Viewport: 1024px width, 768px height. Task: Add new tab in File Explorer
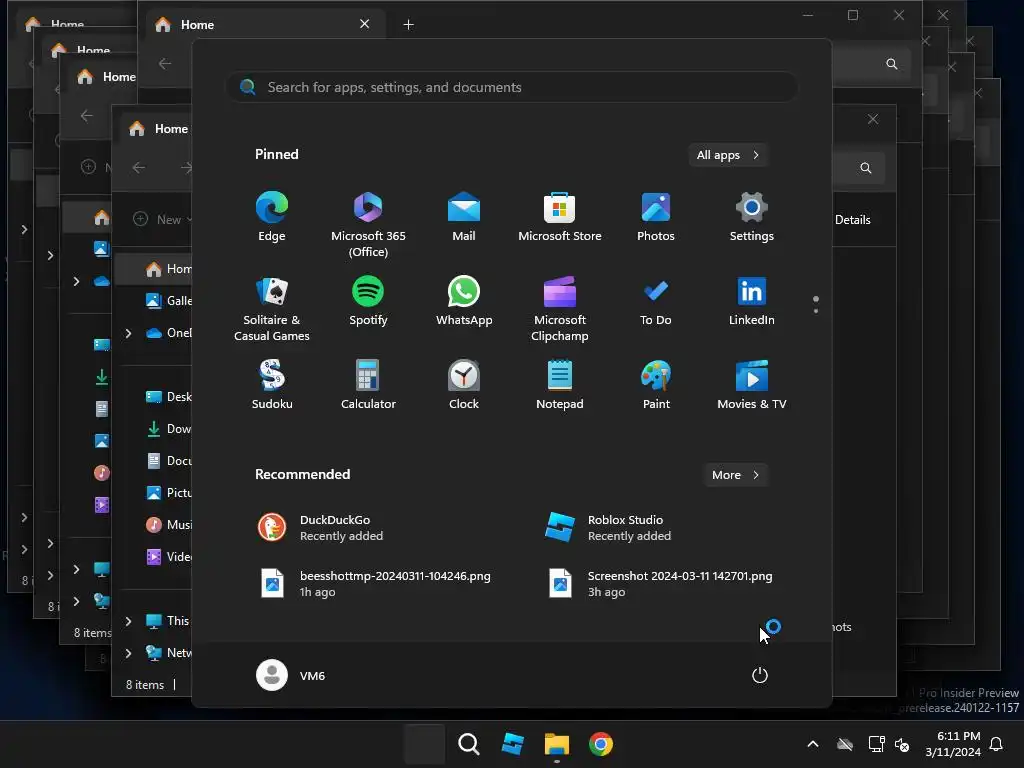[x=408, y=25]
